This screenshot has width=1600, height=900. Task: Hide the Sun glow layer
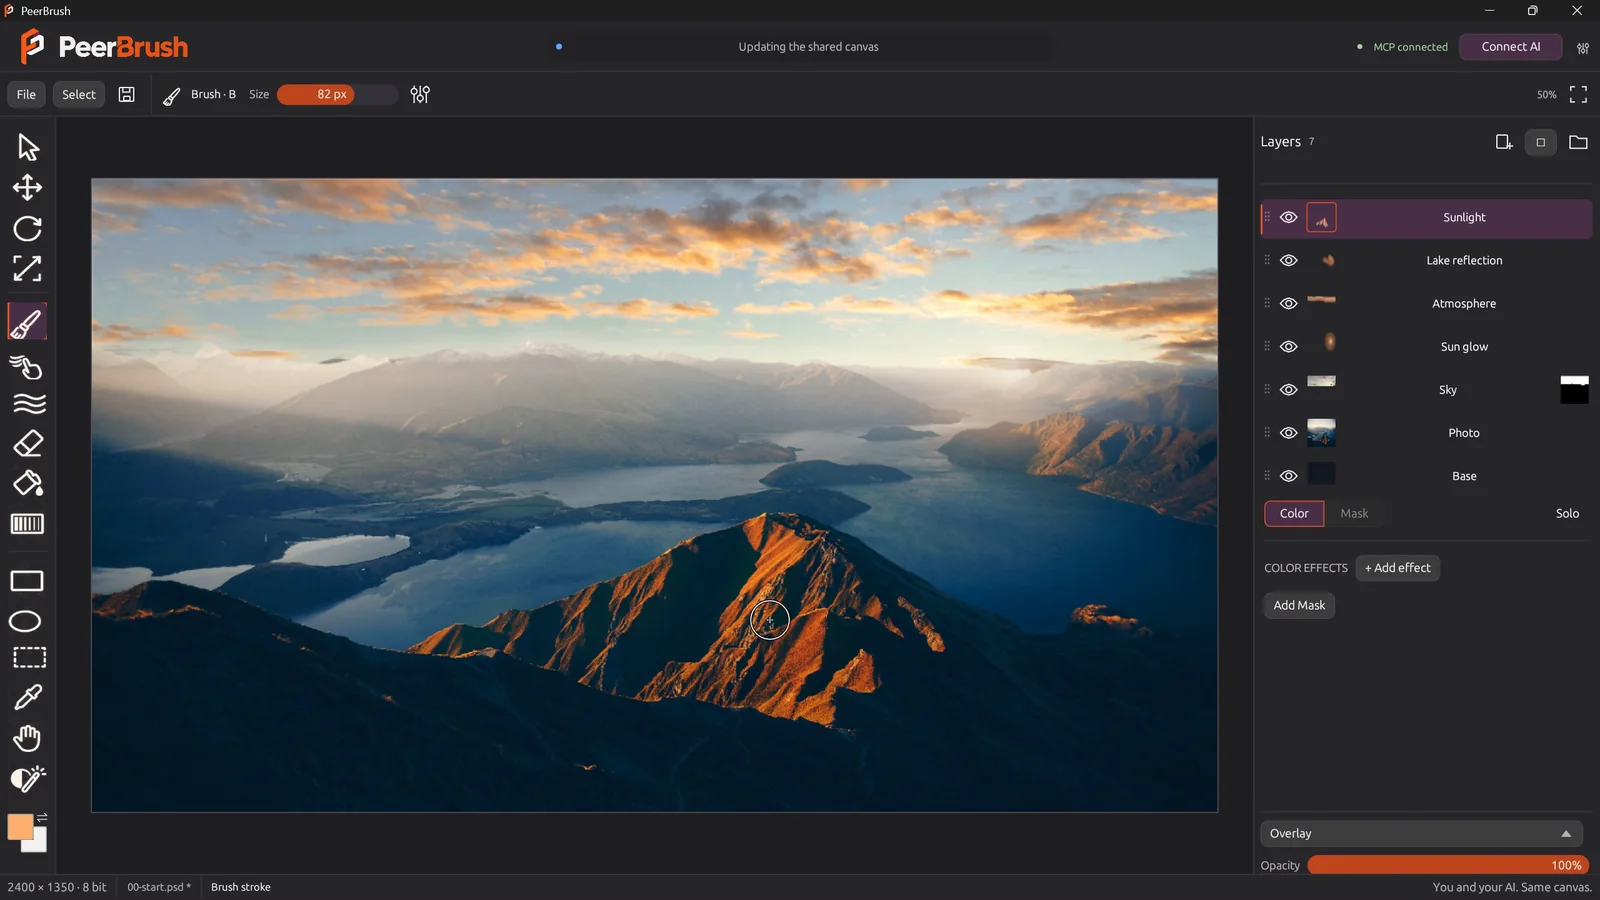[1289, 346]
